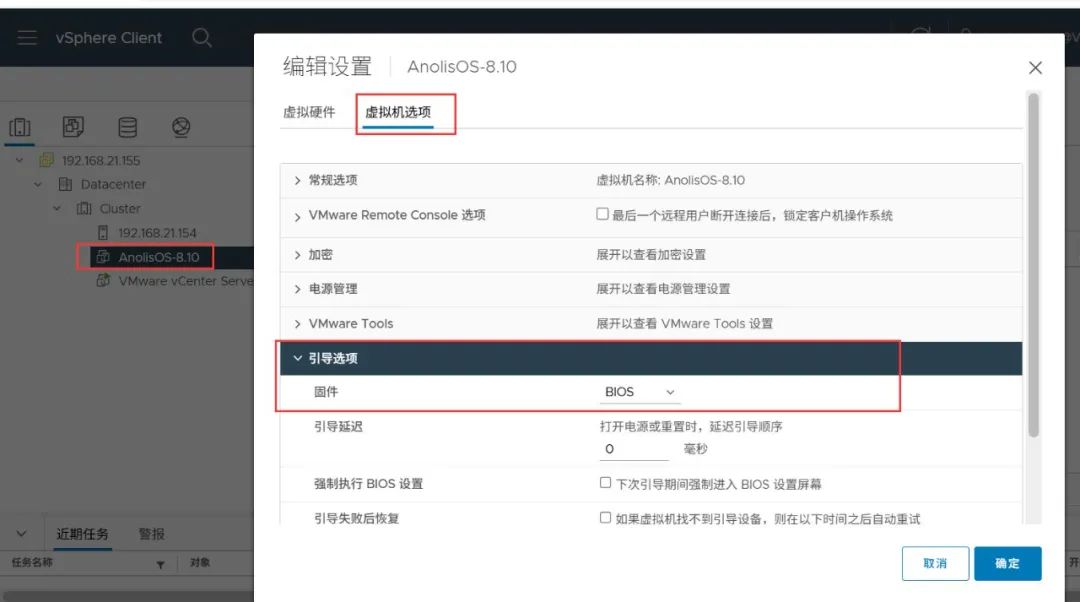The height and width of the screenshot is (602, 1080).
Task: Click VM icon beside AnolisOS-8.10
Action: tap(103, 257)
